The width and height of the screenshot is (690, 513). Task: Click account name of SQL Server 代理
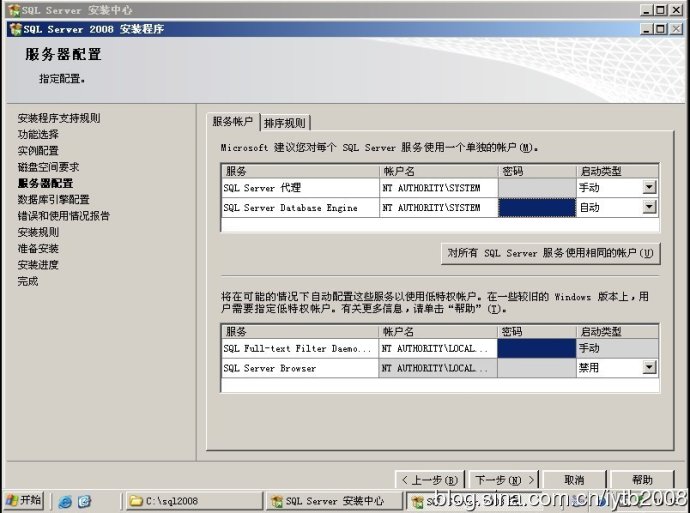pos(438,188)
